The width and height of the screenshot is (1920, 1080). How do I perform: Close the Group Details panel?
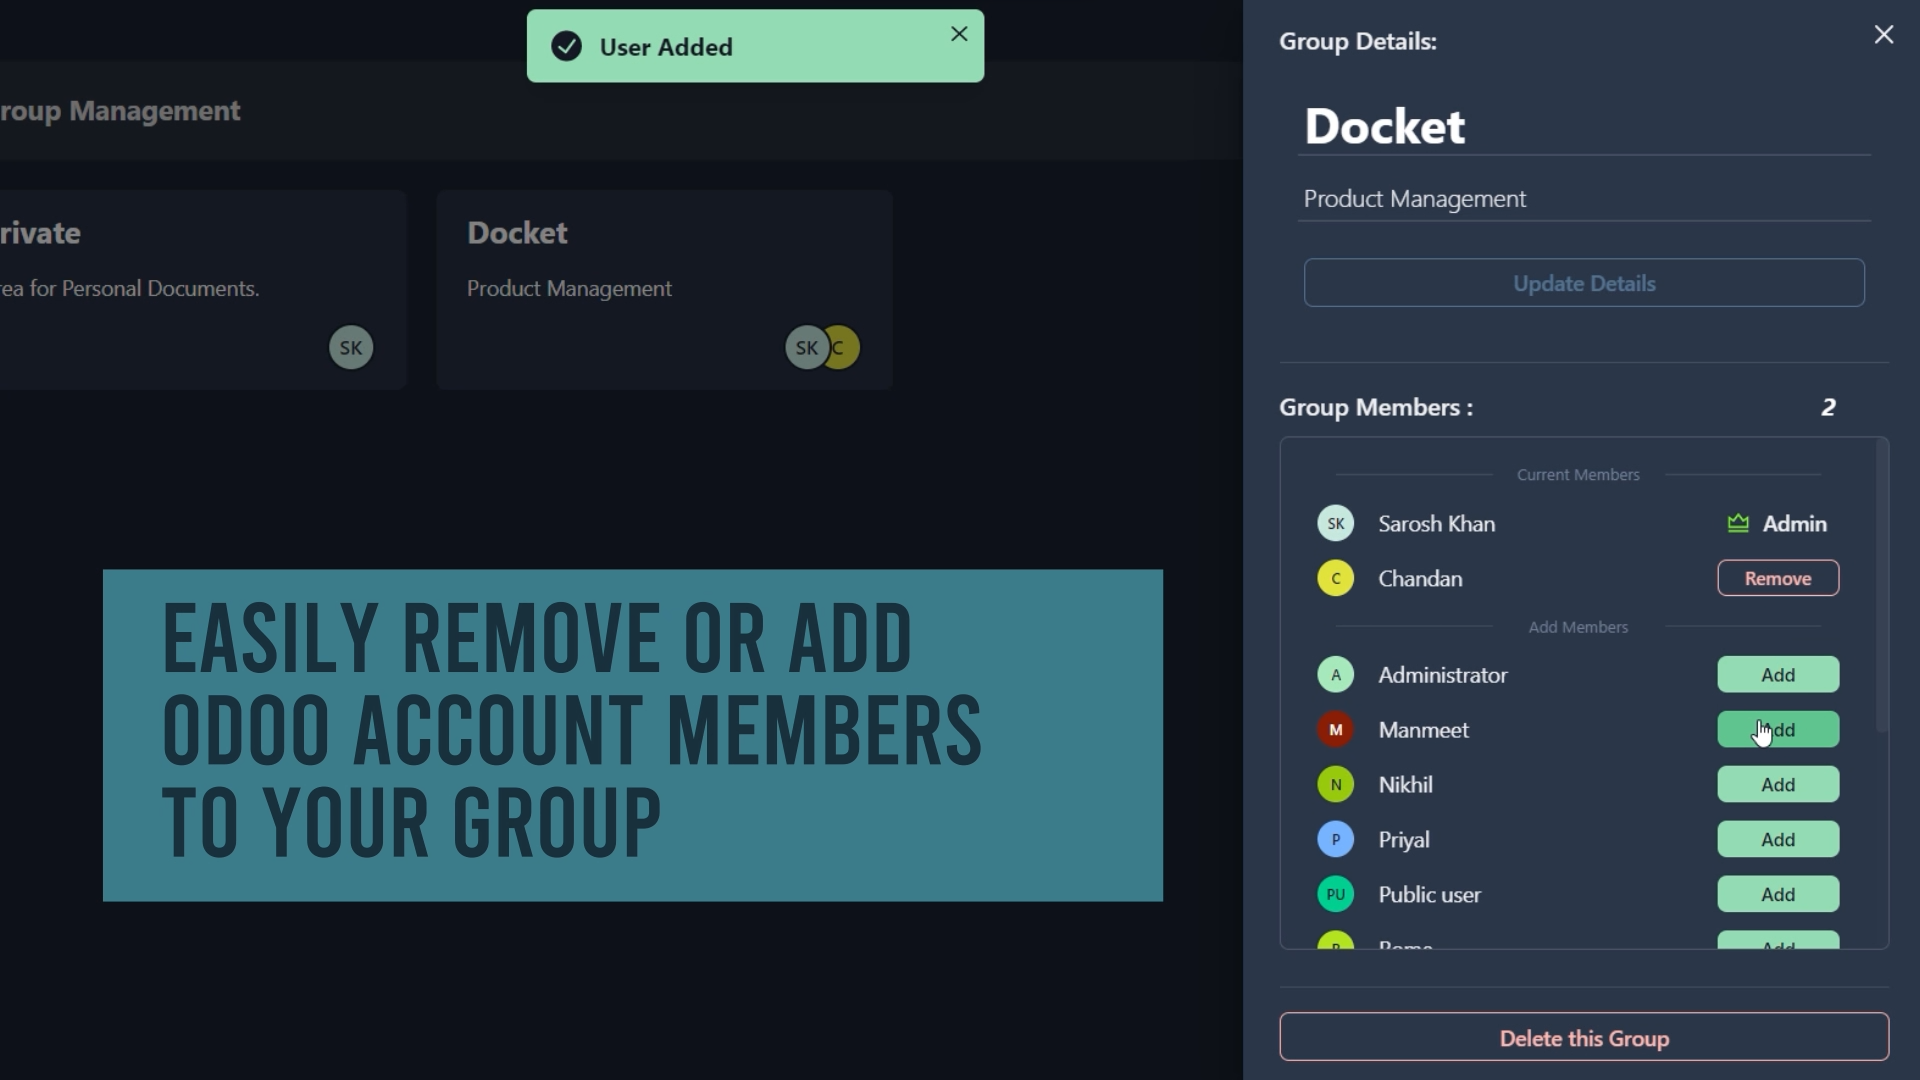(1883, 35)
